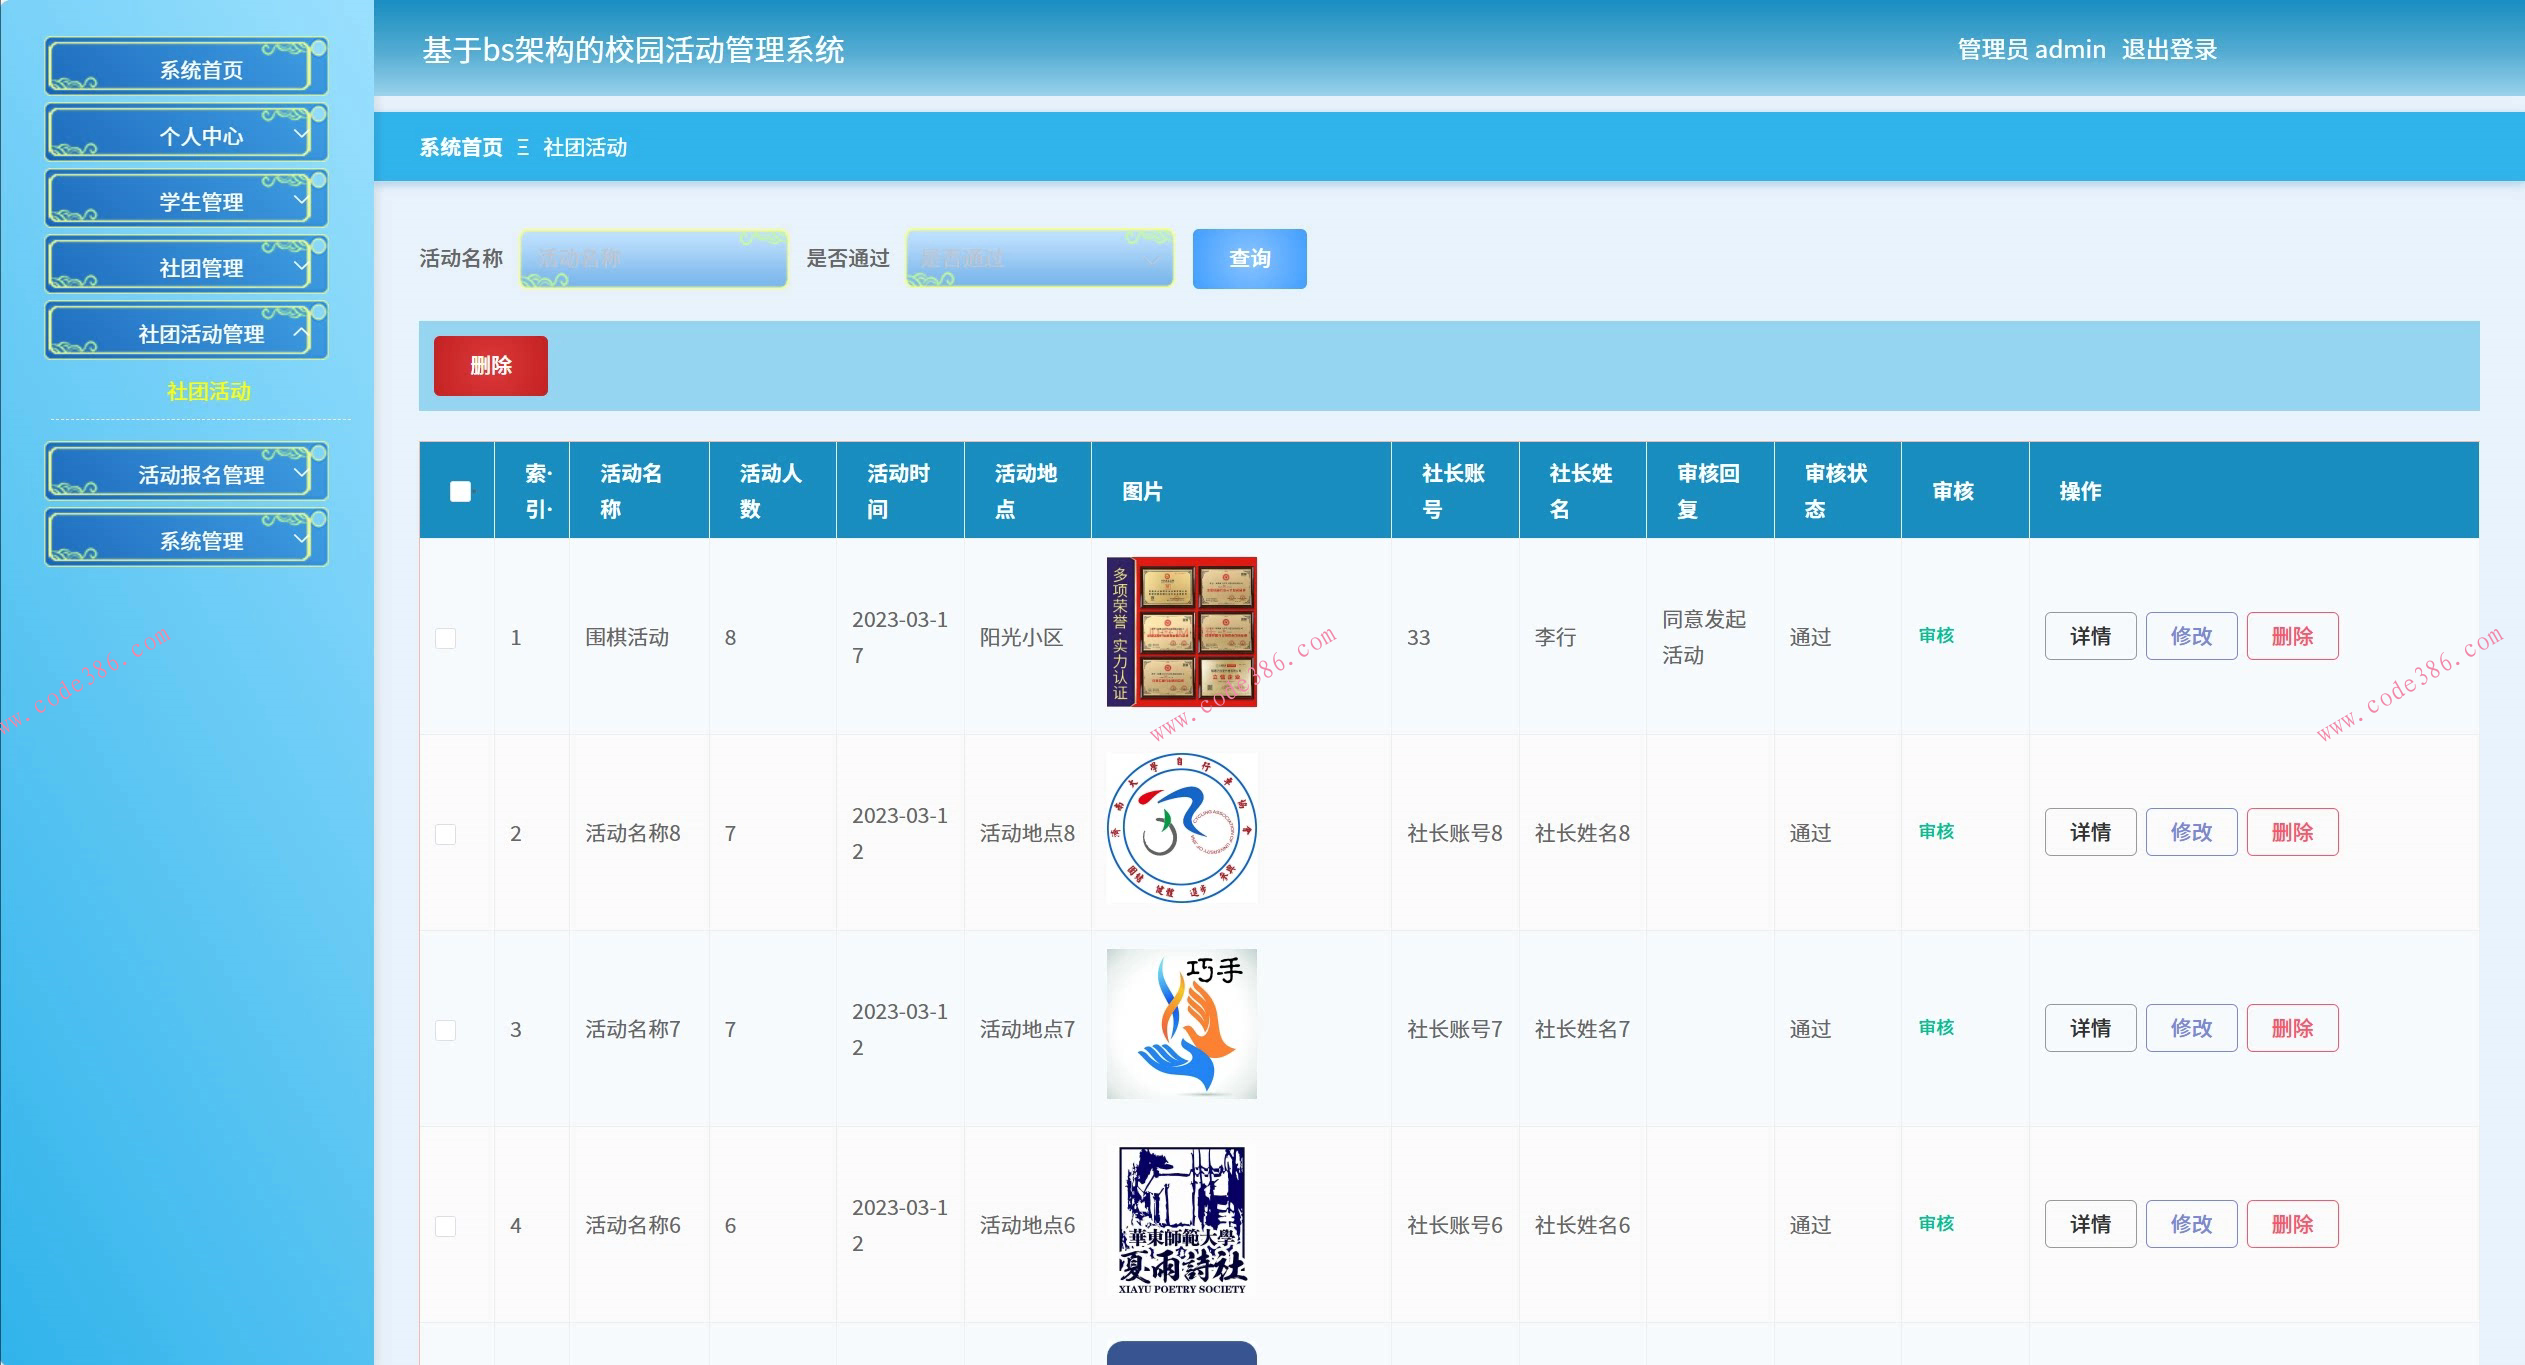The height and width of the screenshot is (1365, 2525).
Task: Click the 活动名称 search input field
Action: coord(653,259)
